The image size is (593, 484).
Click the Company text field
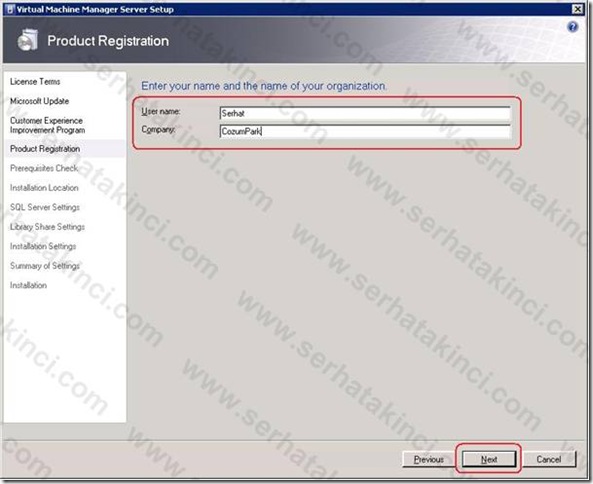point(365,131)
